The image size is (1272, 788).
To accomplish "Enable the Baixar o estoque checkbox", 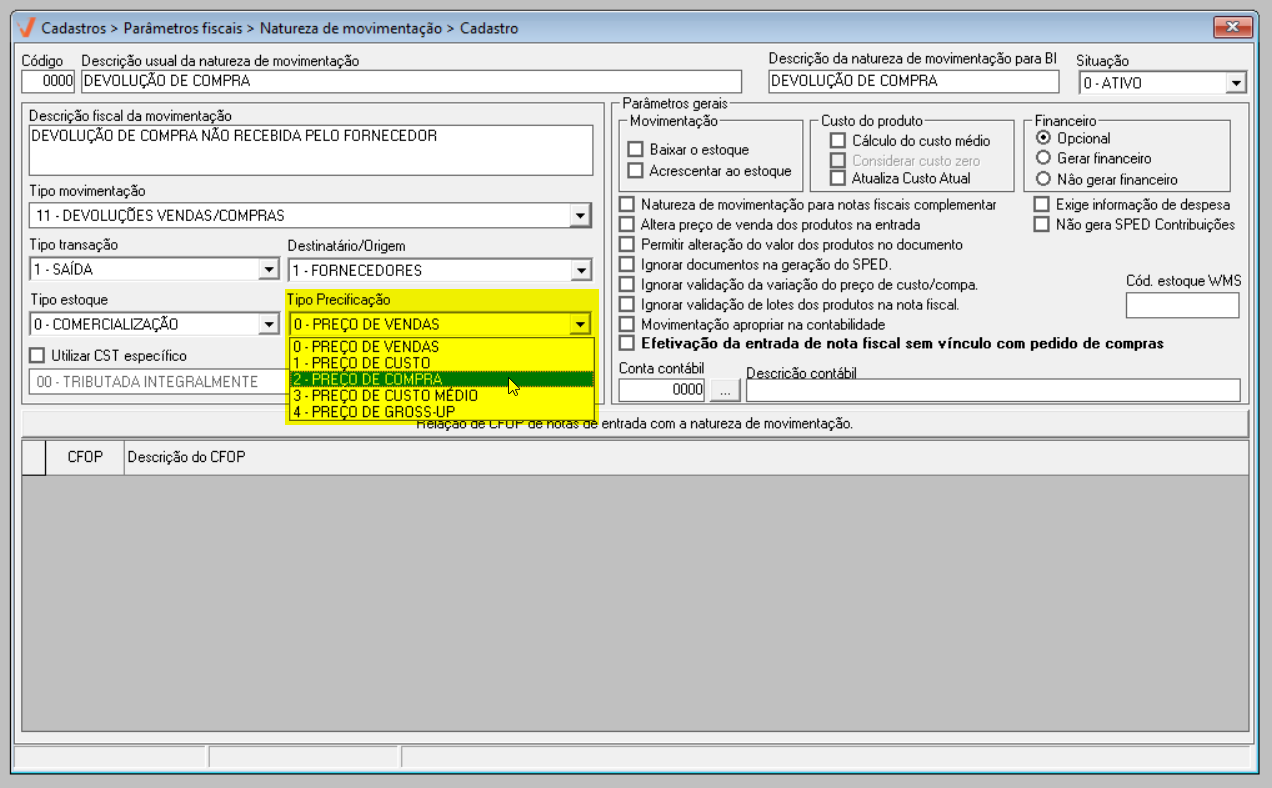I will tap(635, 150).
